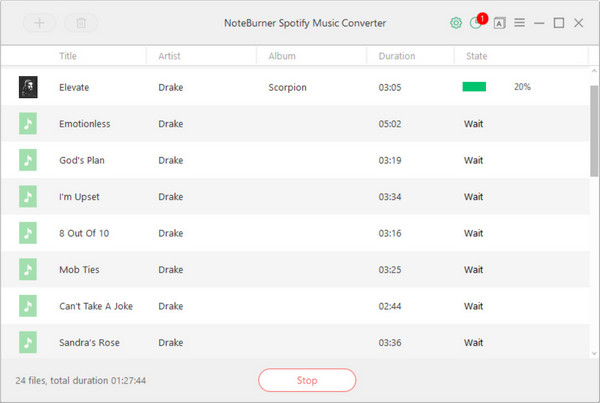Open the settings gear icon
The image size is (600, 403).
pyautogui.click(x=456, y=23)
